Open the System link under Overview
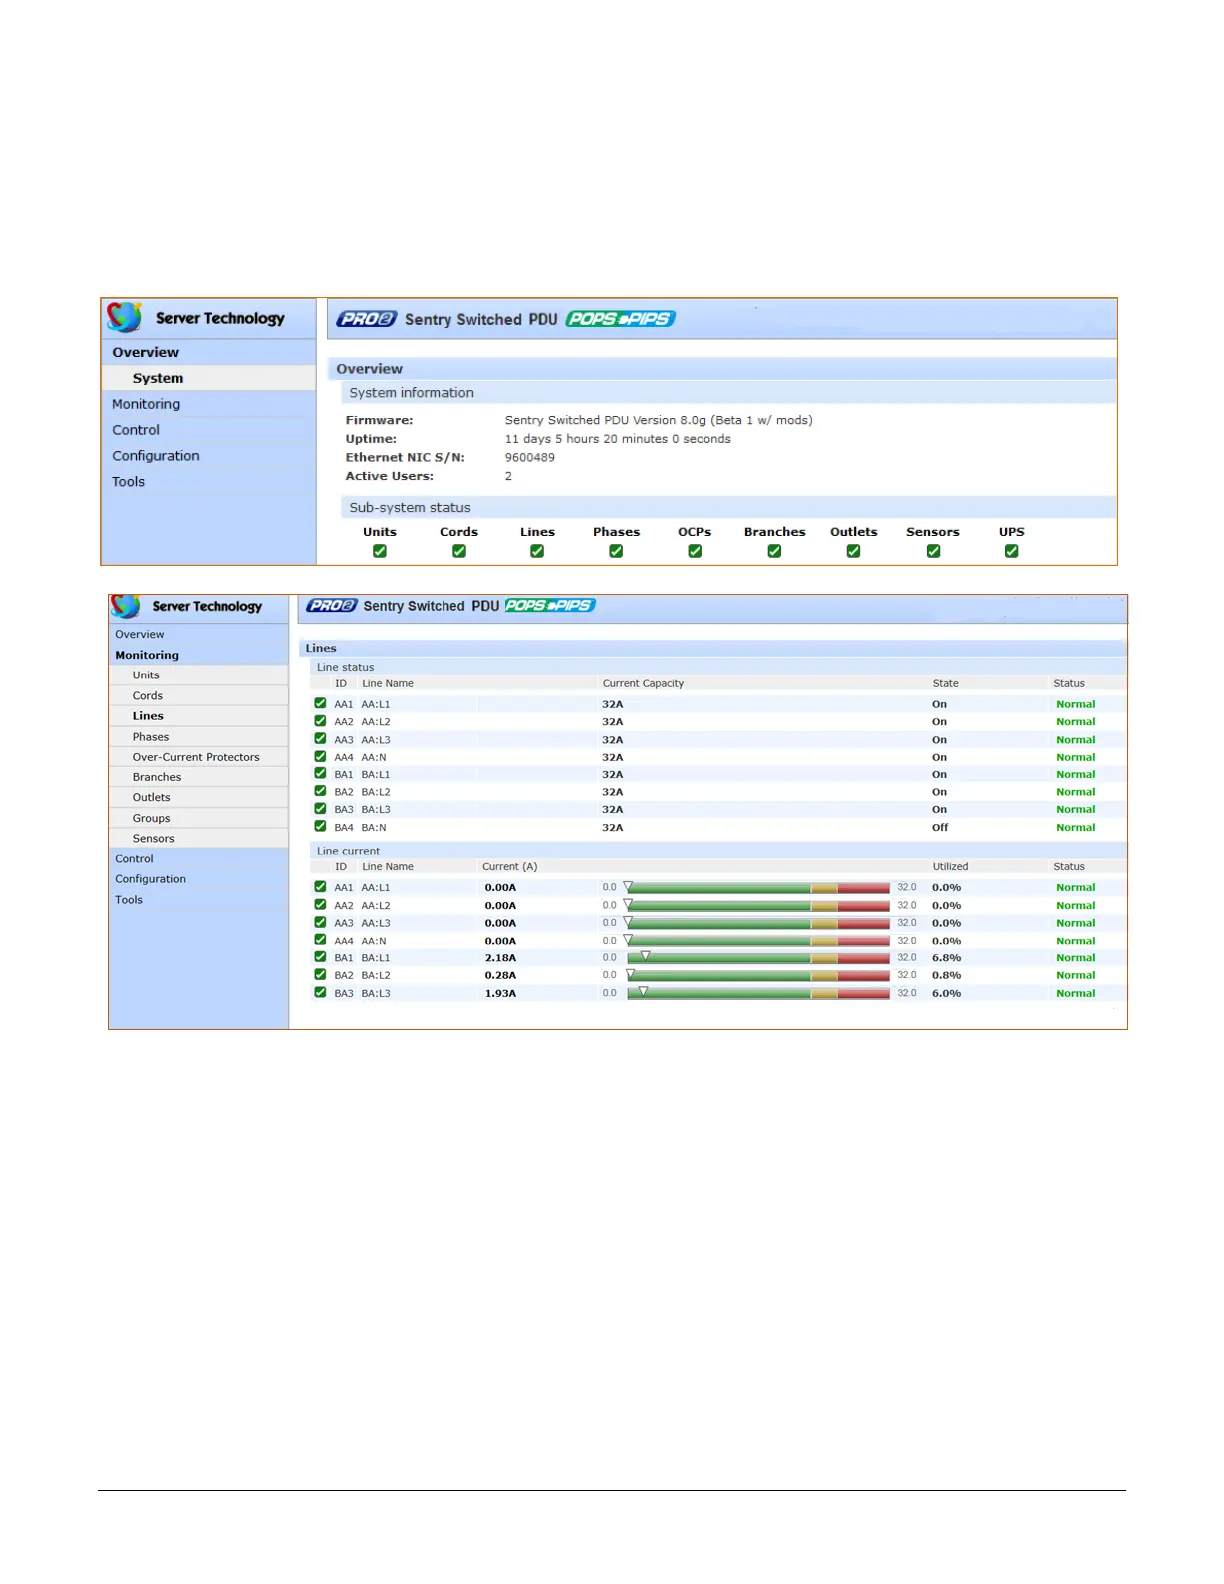This screenshot has width=1224, height=1584. (x=158, y=378)
